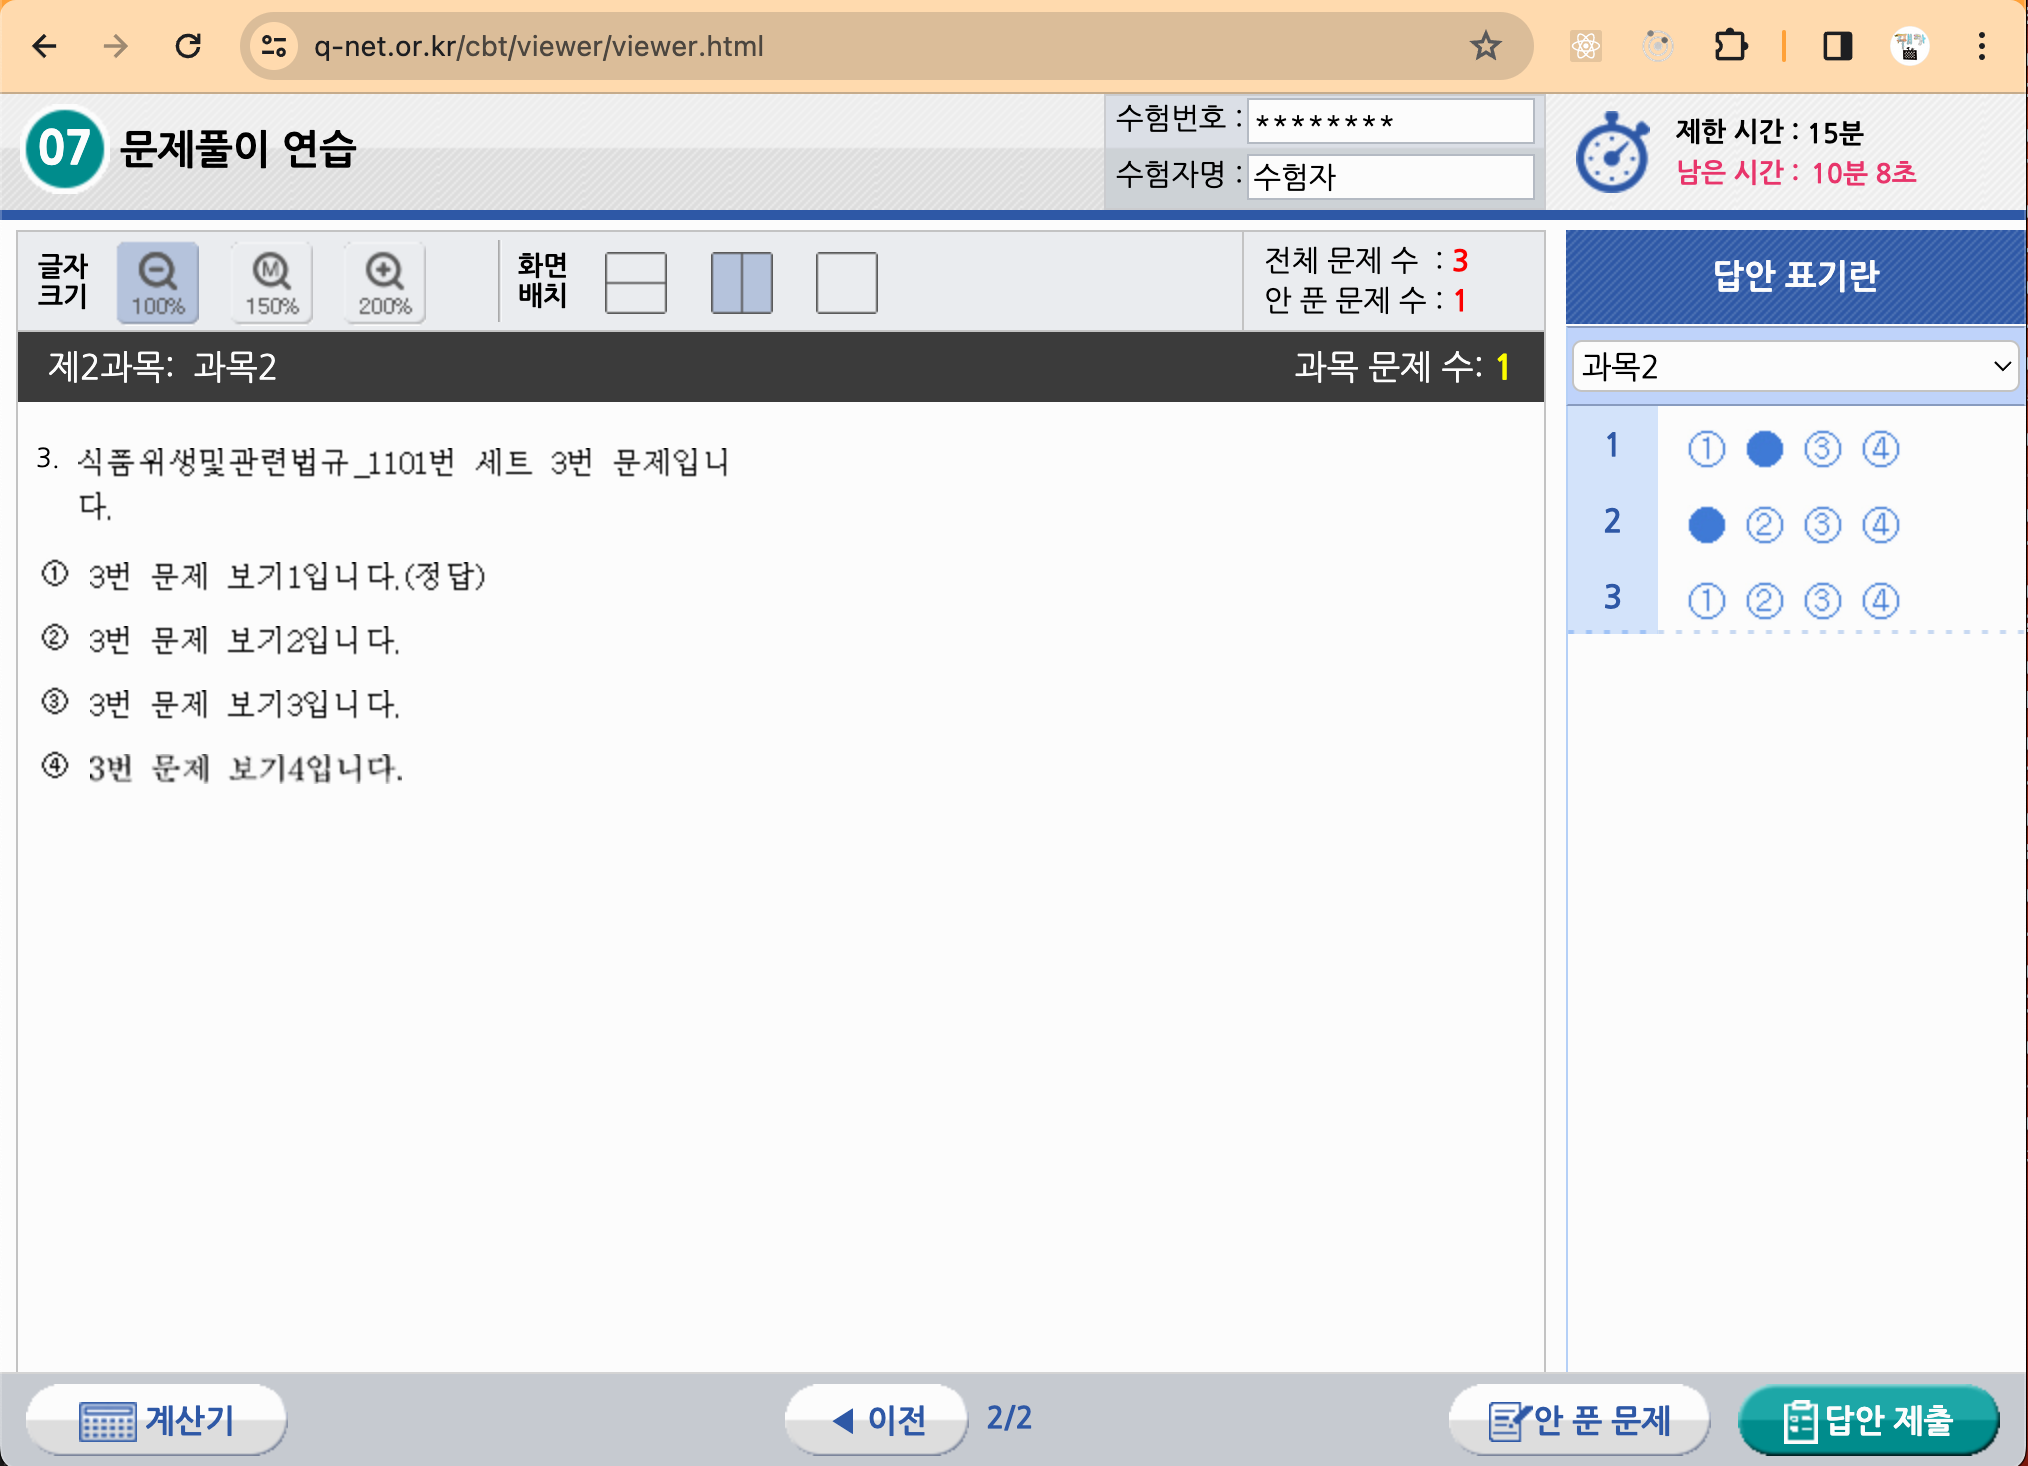The image size is (2028, 1466).
Task: Open browser extensions puzzle icon
Action: pos(1731,46)
